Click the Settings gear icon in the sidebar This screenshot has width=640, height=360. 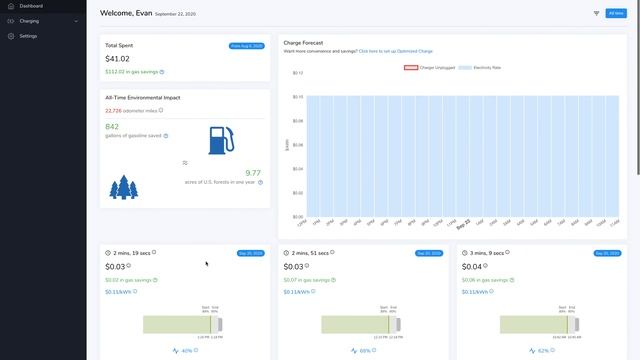click(11, 36)
